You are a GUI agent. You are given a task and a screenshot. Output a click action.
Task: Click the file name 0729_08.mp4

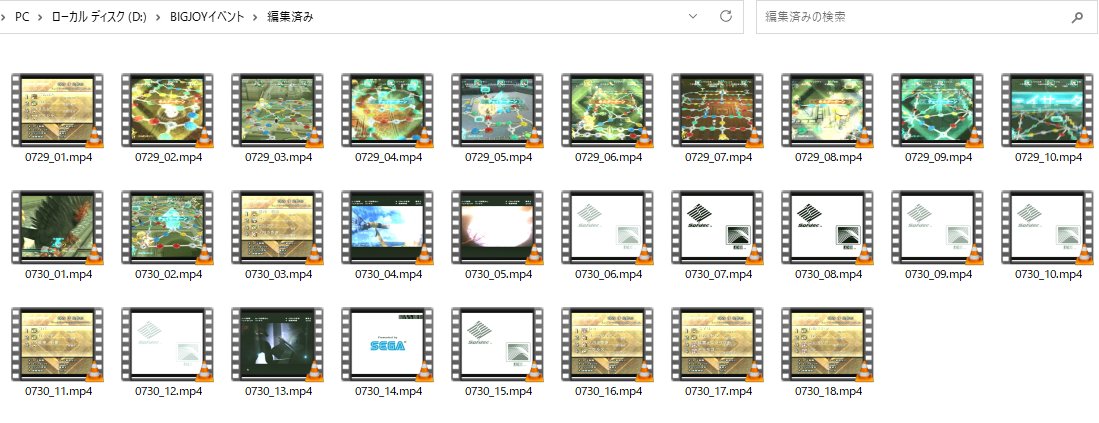point(828,158)
